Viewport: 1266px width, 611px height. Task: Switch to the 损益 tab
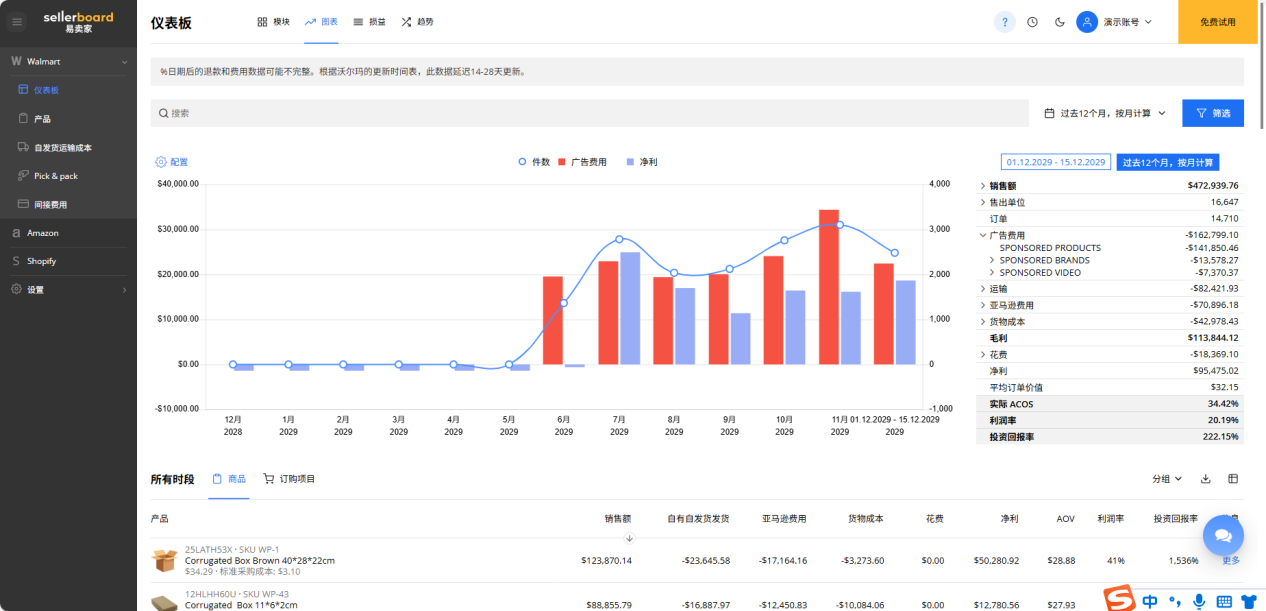pos(368,21)
